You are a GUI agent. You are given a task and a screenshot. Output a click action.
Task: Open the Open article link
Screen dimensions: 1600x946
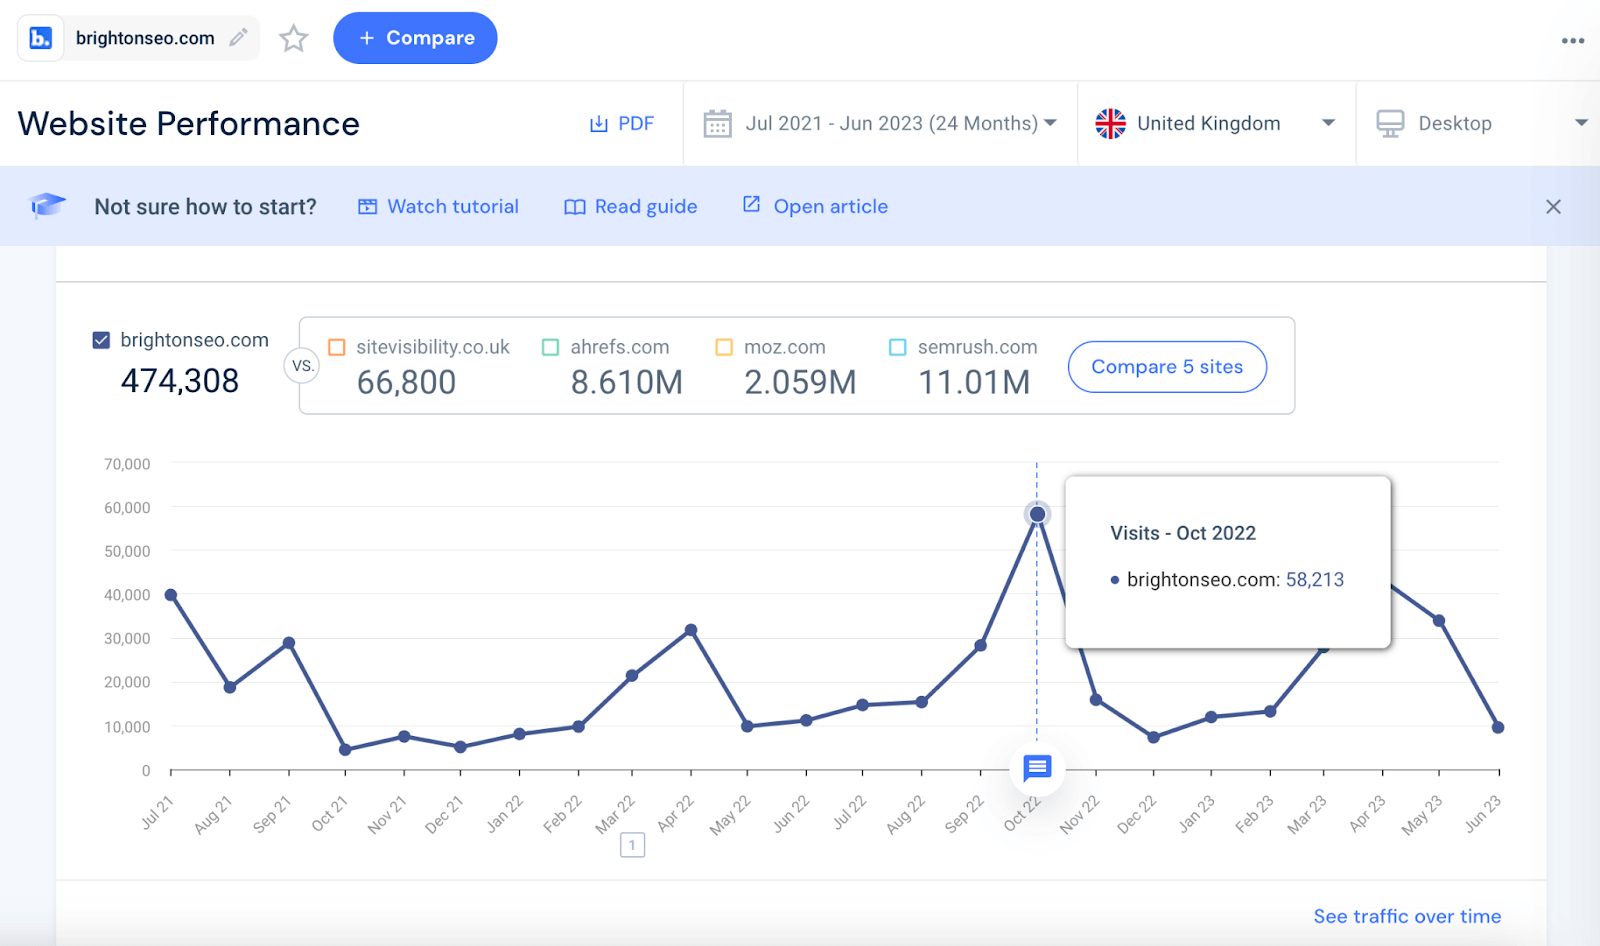click(831, 207)
